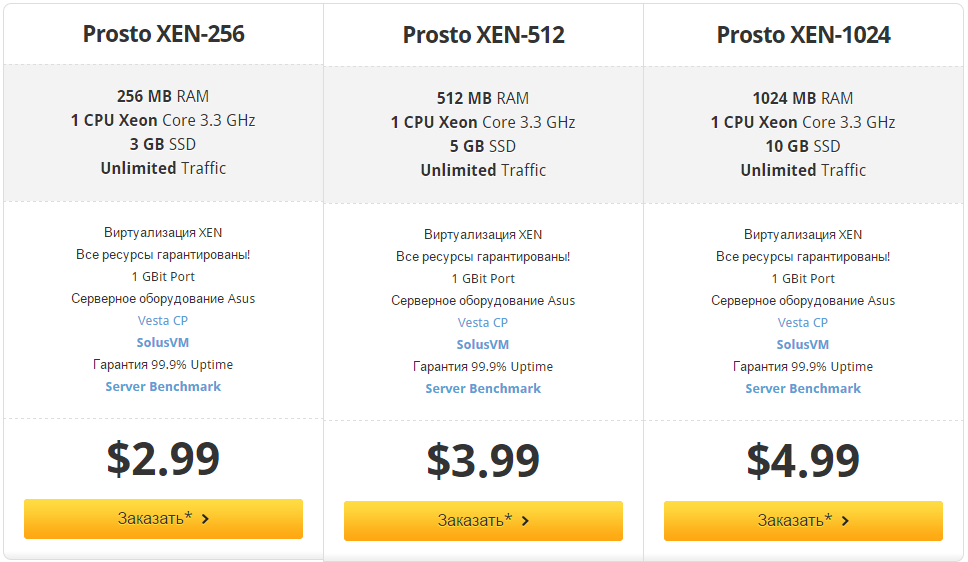Click the 1024 MB RAM specification text
968x562 pixels.
(803, 98)
